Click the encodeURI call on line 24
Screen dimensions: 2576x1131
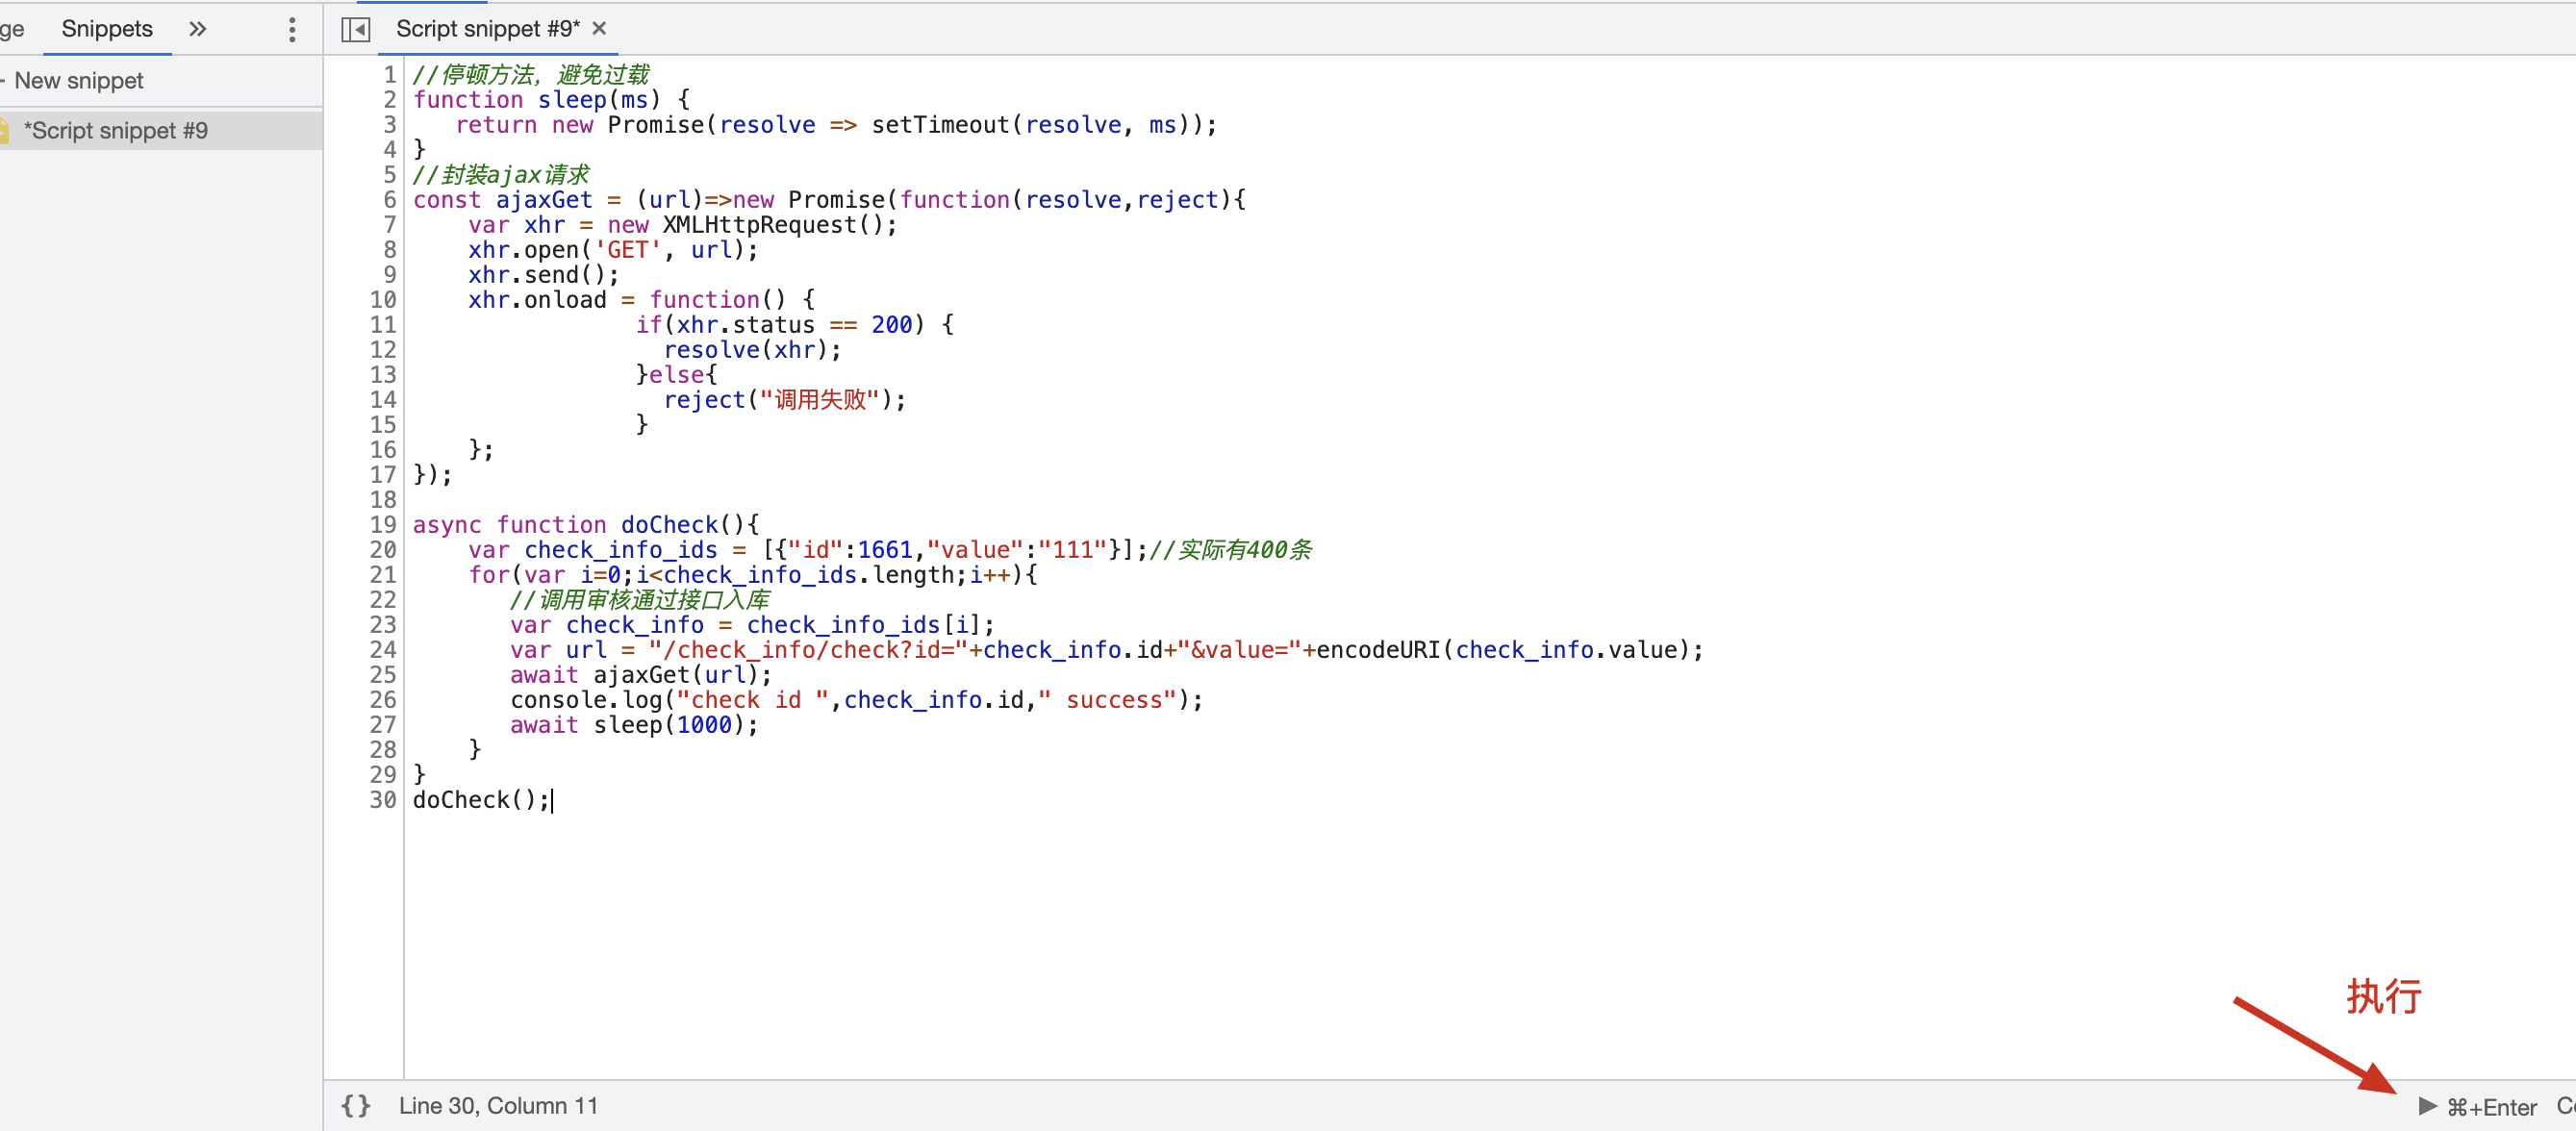[x=1377, y=650]
